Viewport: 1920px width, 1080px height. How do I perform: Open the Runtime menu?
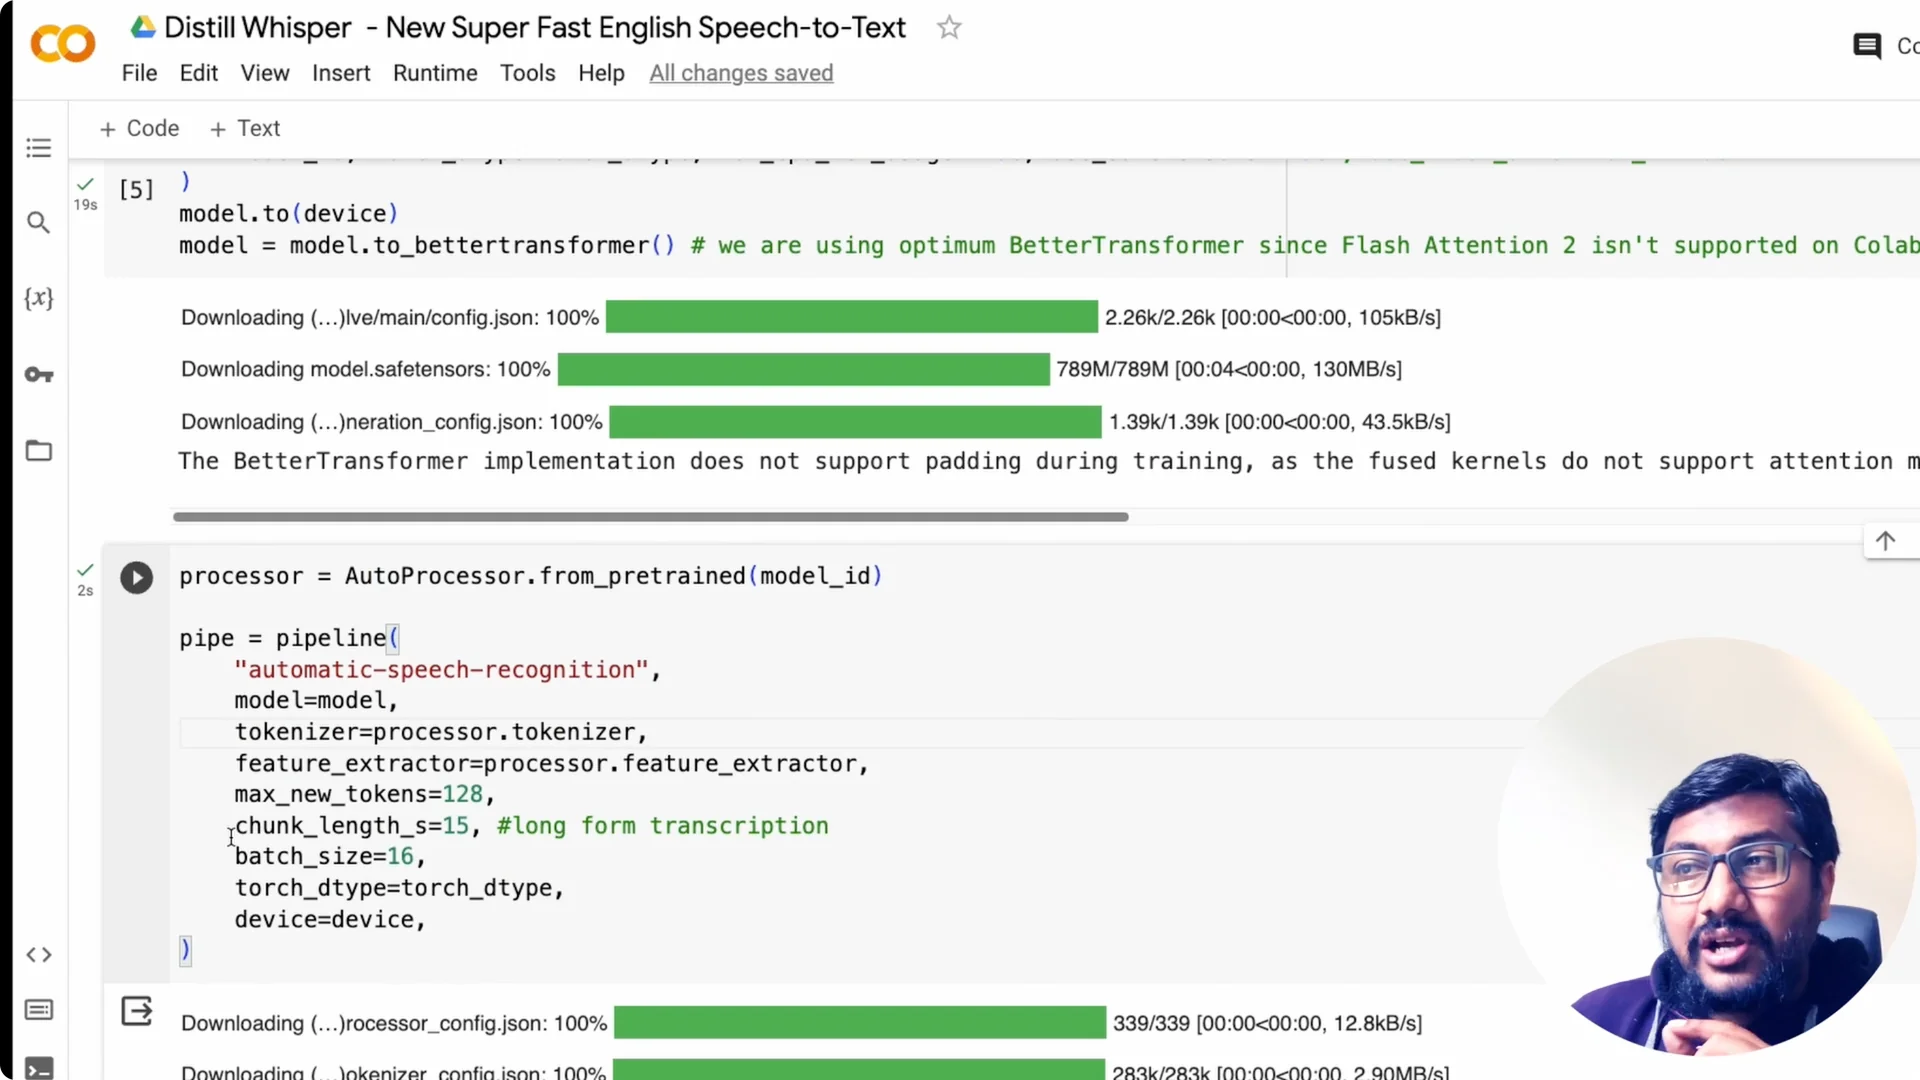click(x=434, y=73)
